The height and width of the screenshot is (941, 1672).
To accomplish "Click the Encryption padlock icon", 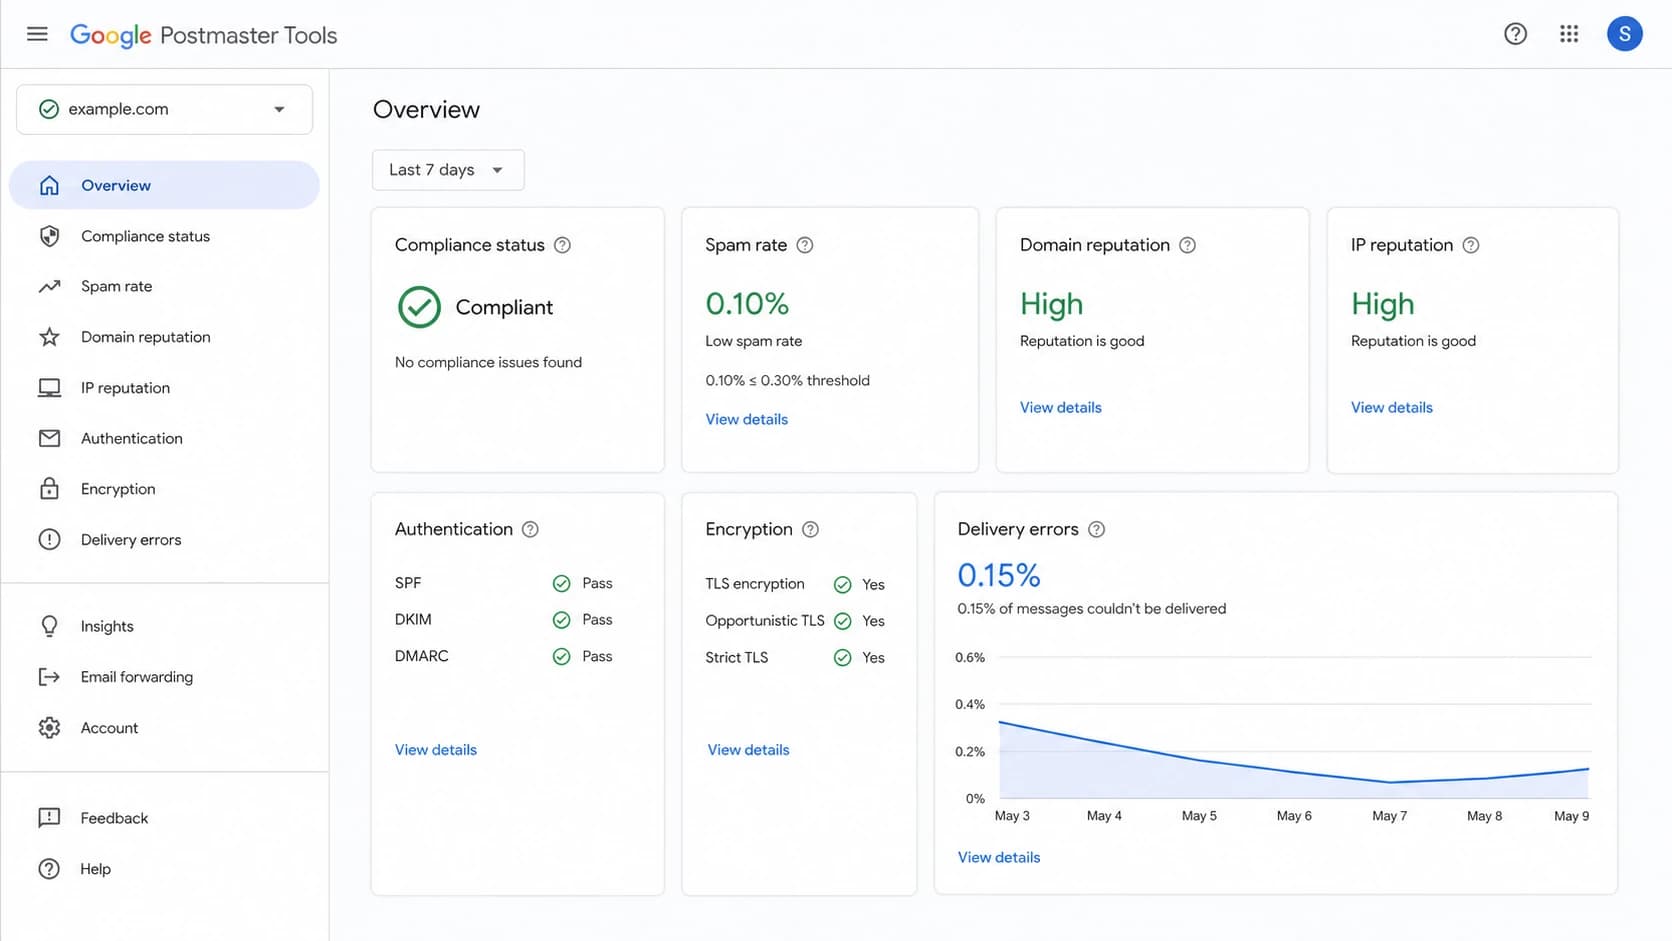I will click(49, 488).
